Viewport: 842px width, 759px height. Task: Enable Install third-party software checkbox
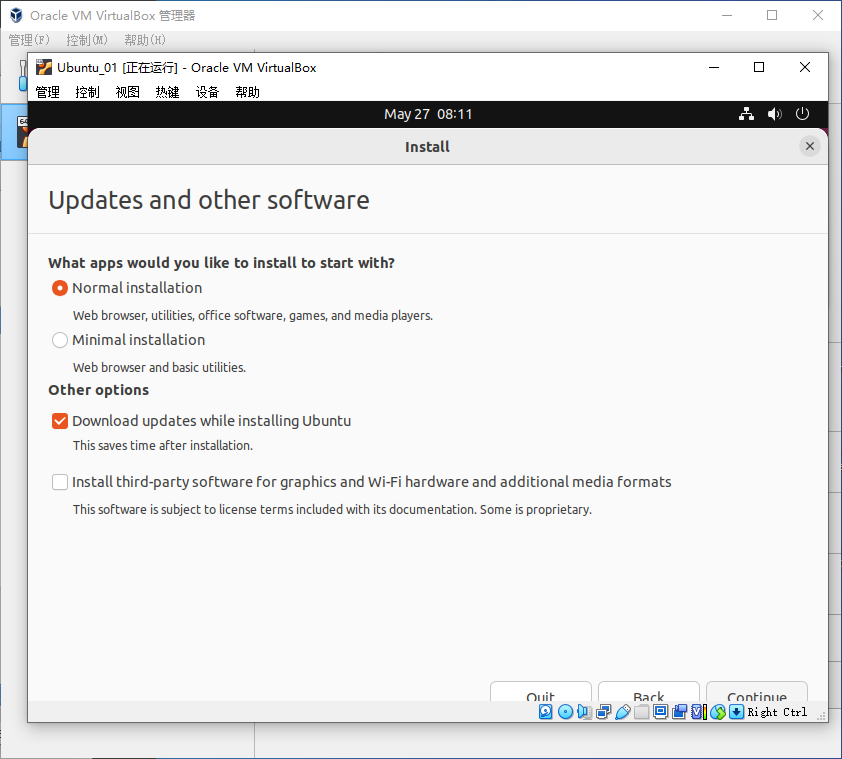(60, 482)
